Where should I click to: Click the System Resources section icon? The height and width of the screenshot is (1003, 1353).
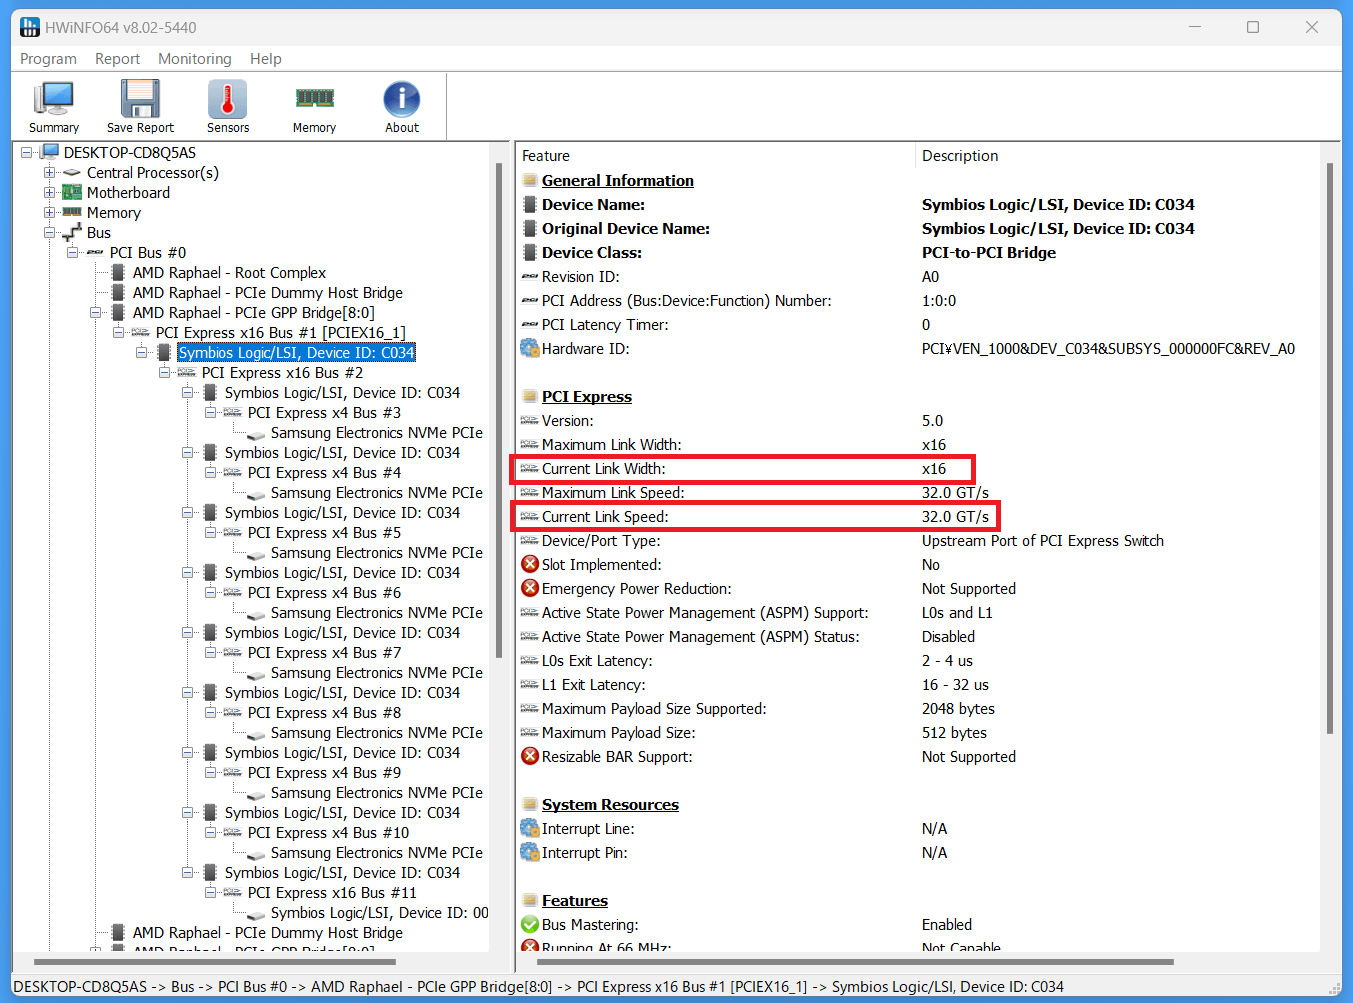coord(530,804)
